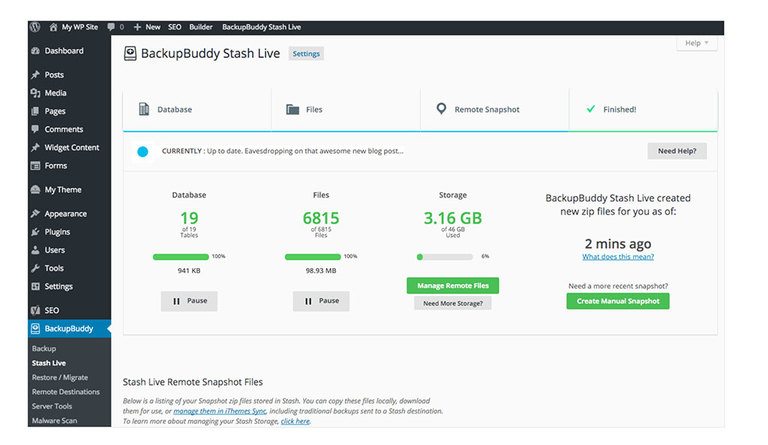Click Stash Live Remote Snapshot Files heading
The height and width of the screenshot is (445, 768).
(192, 382)
